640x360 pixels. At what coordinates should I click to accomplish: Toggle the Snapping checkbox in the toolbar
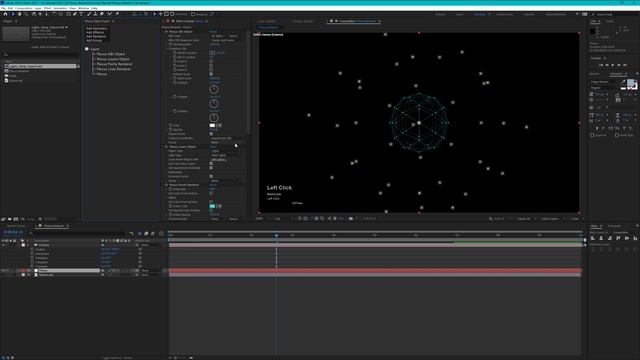click(x=193, y=14)
